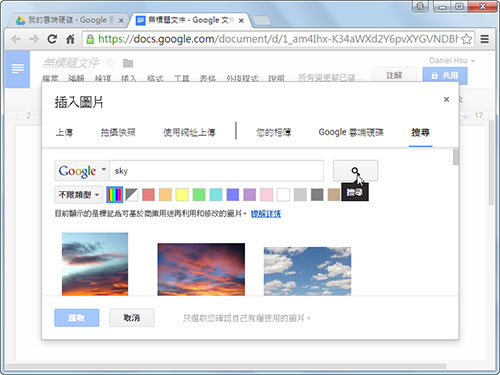Pick the blue-orange sunset sky thumbnail
The width and height of the screenshot is (500, 375).
coord(95,264)
